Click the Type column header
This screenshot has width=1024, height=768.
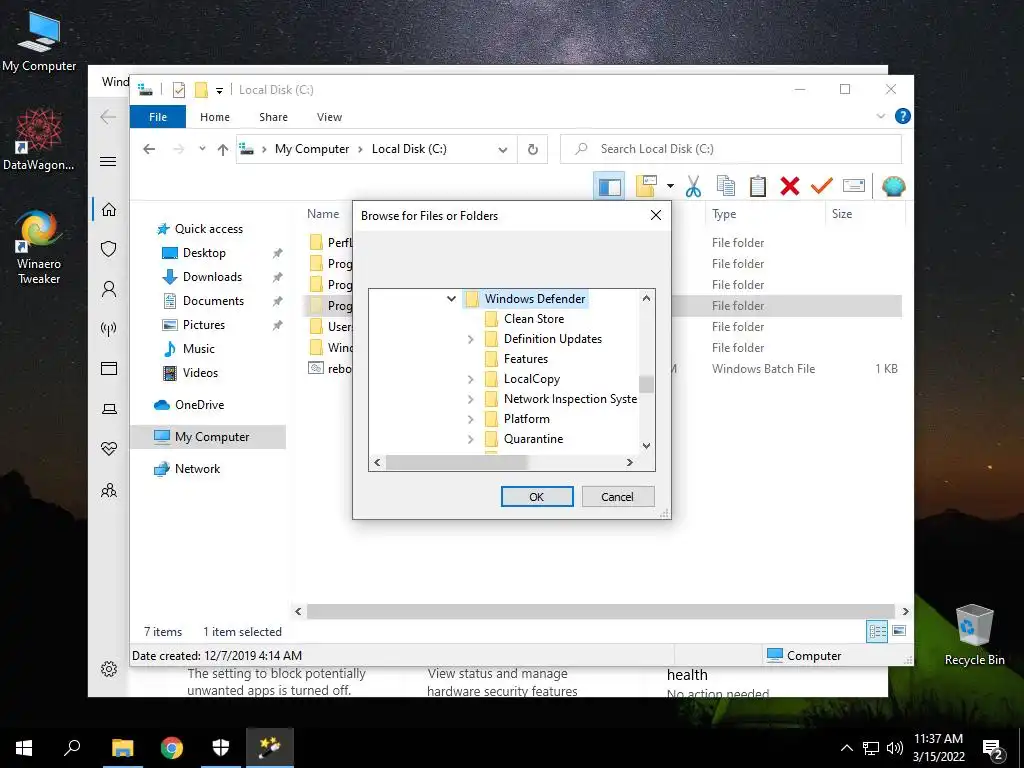pos(724,214)
